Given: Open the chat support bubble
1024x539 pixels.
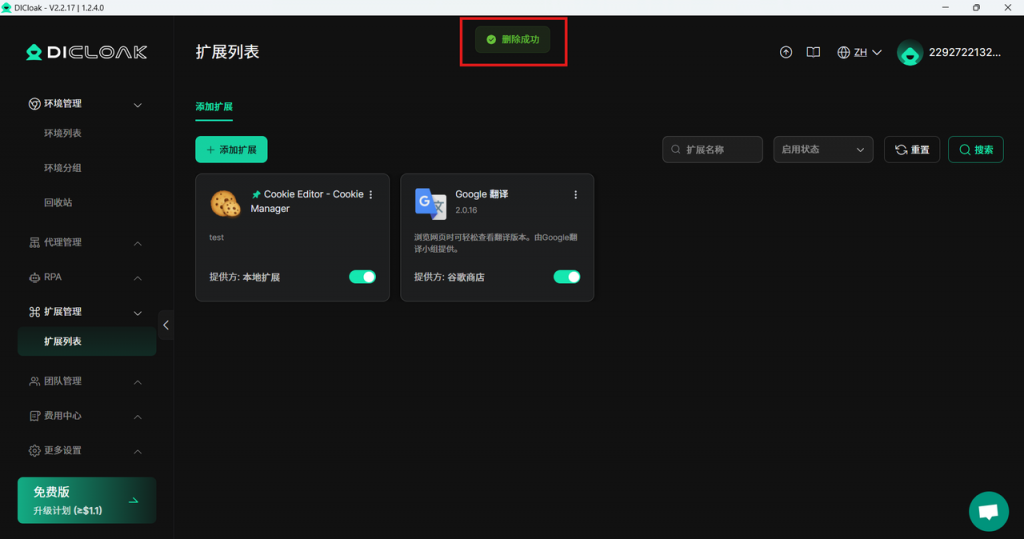Looking at the screenshot, I should coord(988,511).
